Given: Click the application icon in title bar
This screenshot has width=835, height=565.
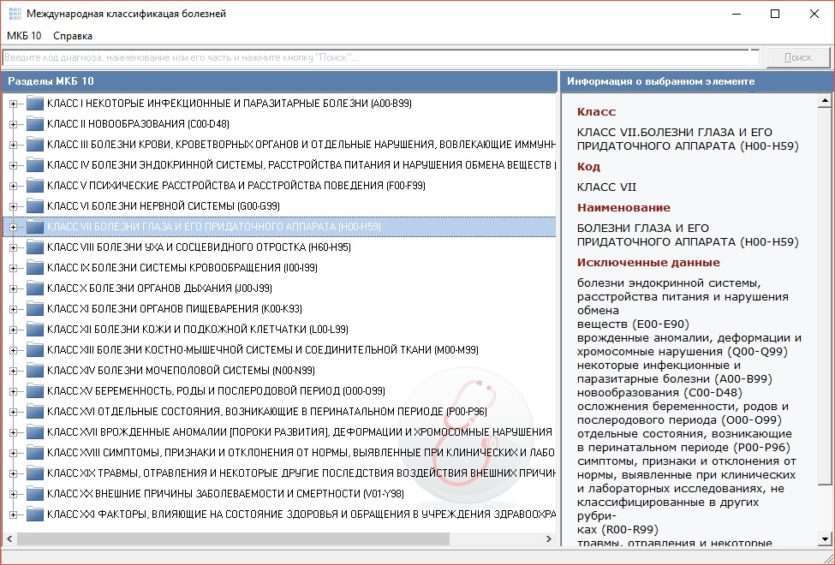Looking at the screenshot, I should click(x=15, y=14).
